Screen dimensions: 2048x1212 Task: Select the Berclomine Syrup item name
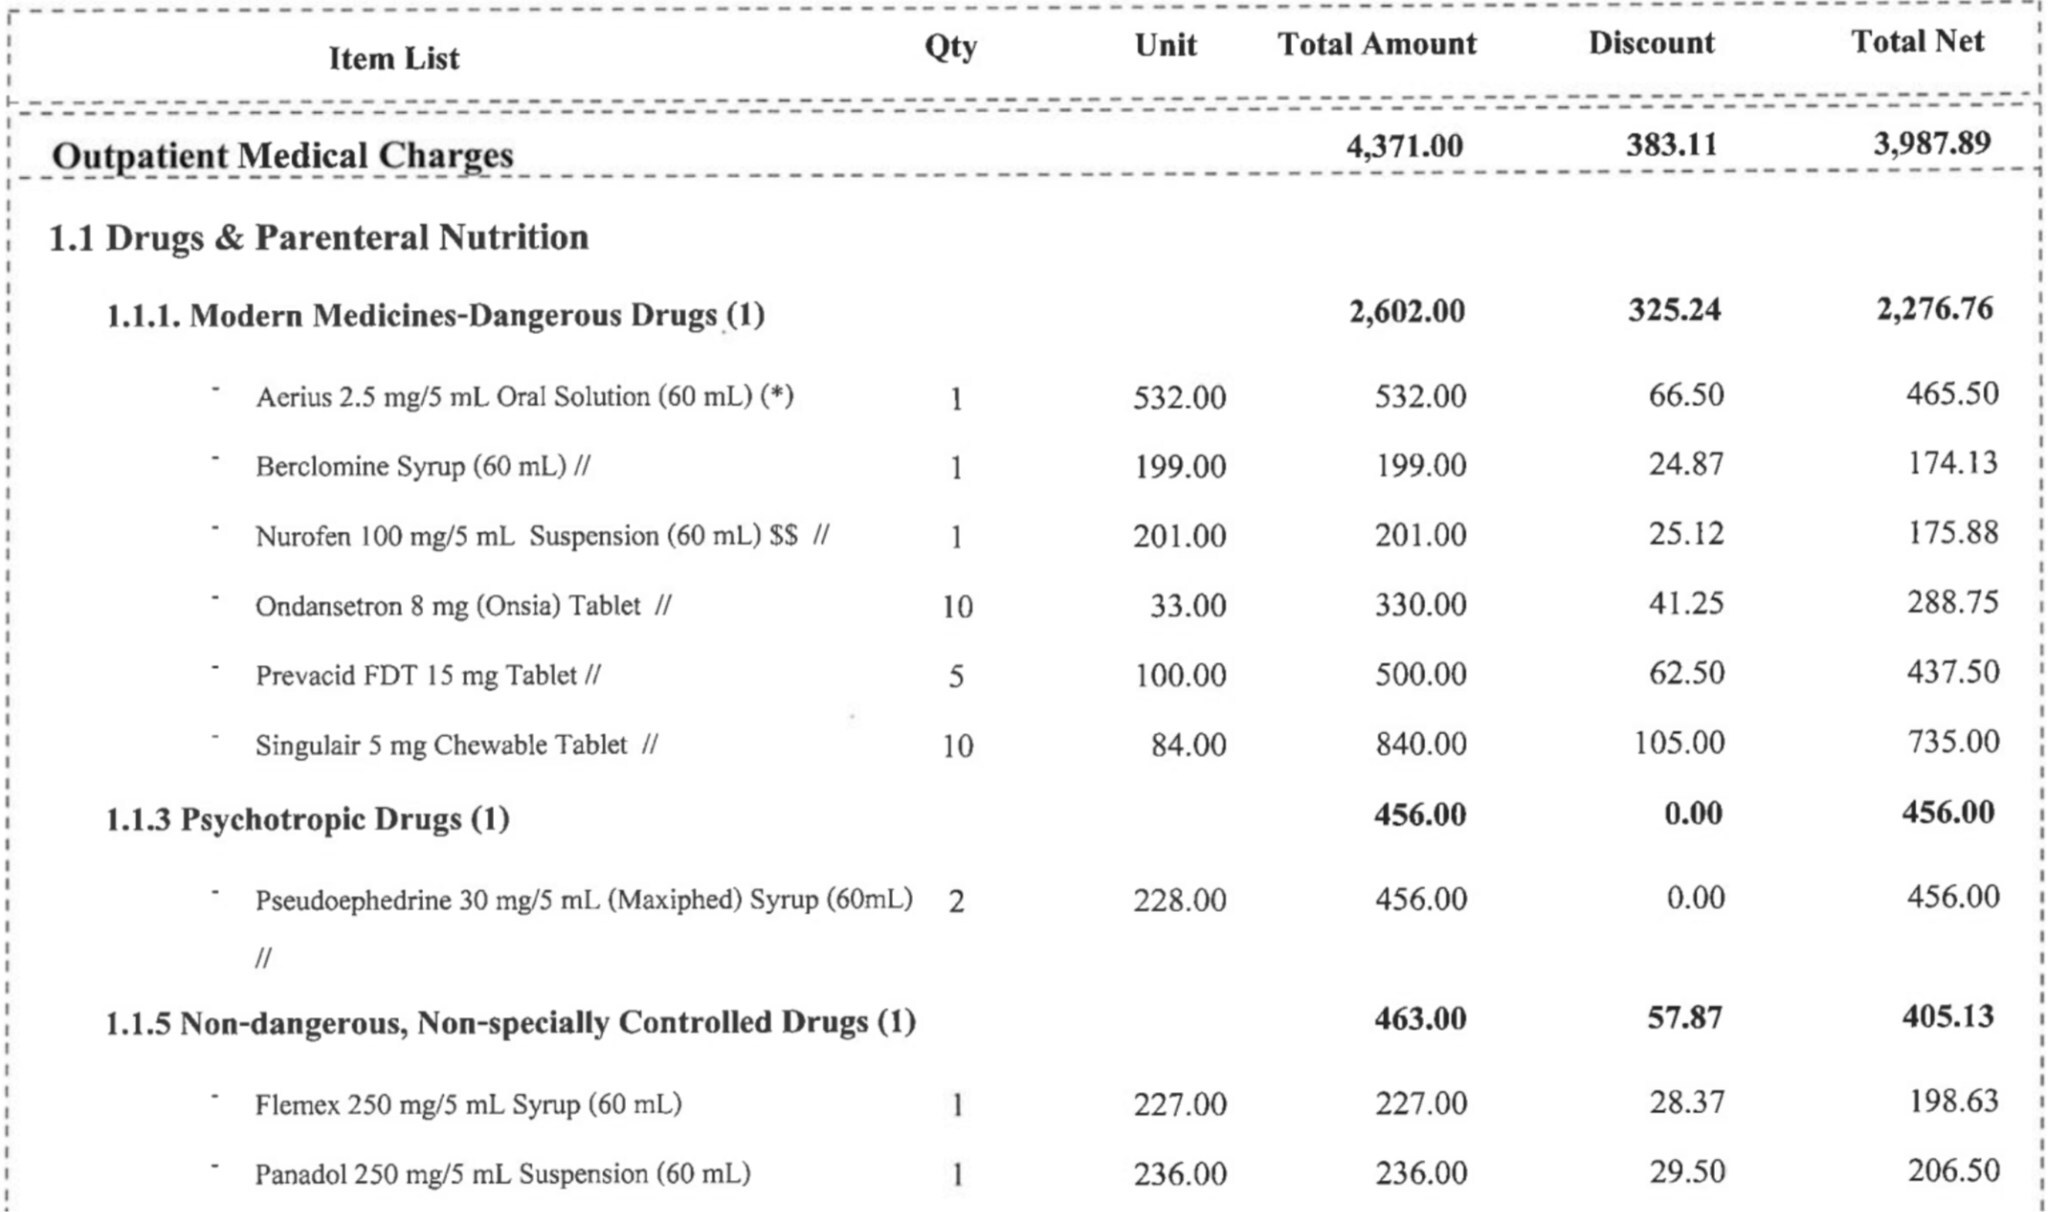422,467
